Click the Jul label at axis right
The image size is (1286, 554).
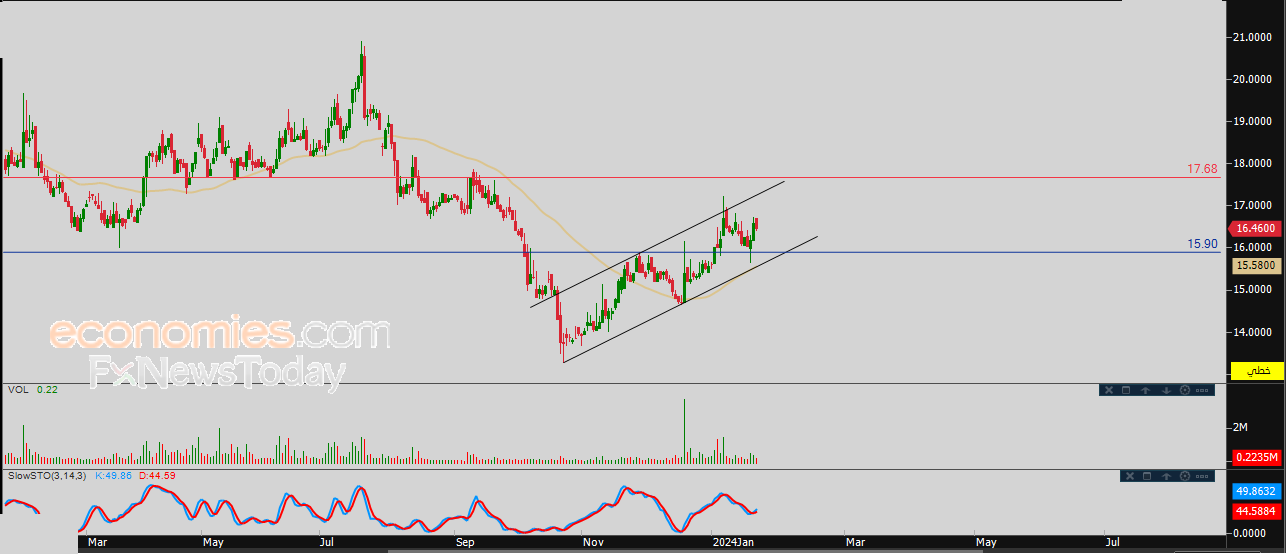click(1111, 543)
